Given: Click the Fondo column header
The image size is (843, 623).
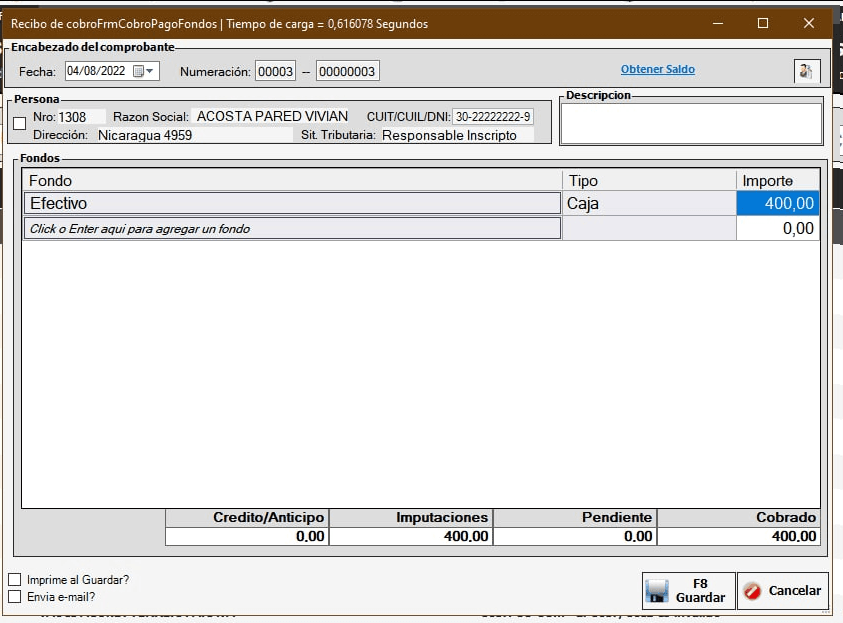Looking at the screenshot, I should (292, 180).
